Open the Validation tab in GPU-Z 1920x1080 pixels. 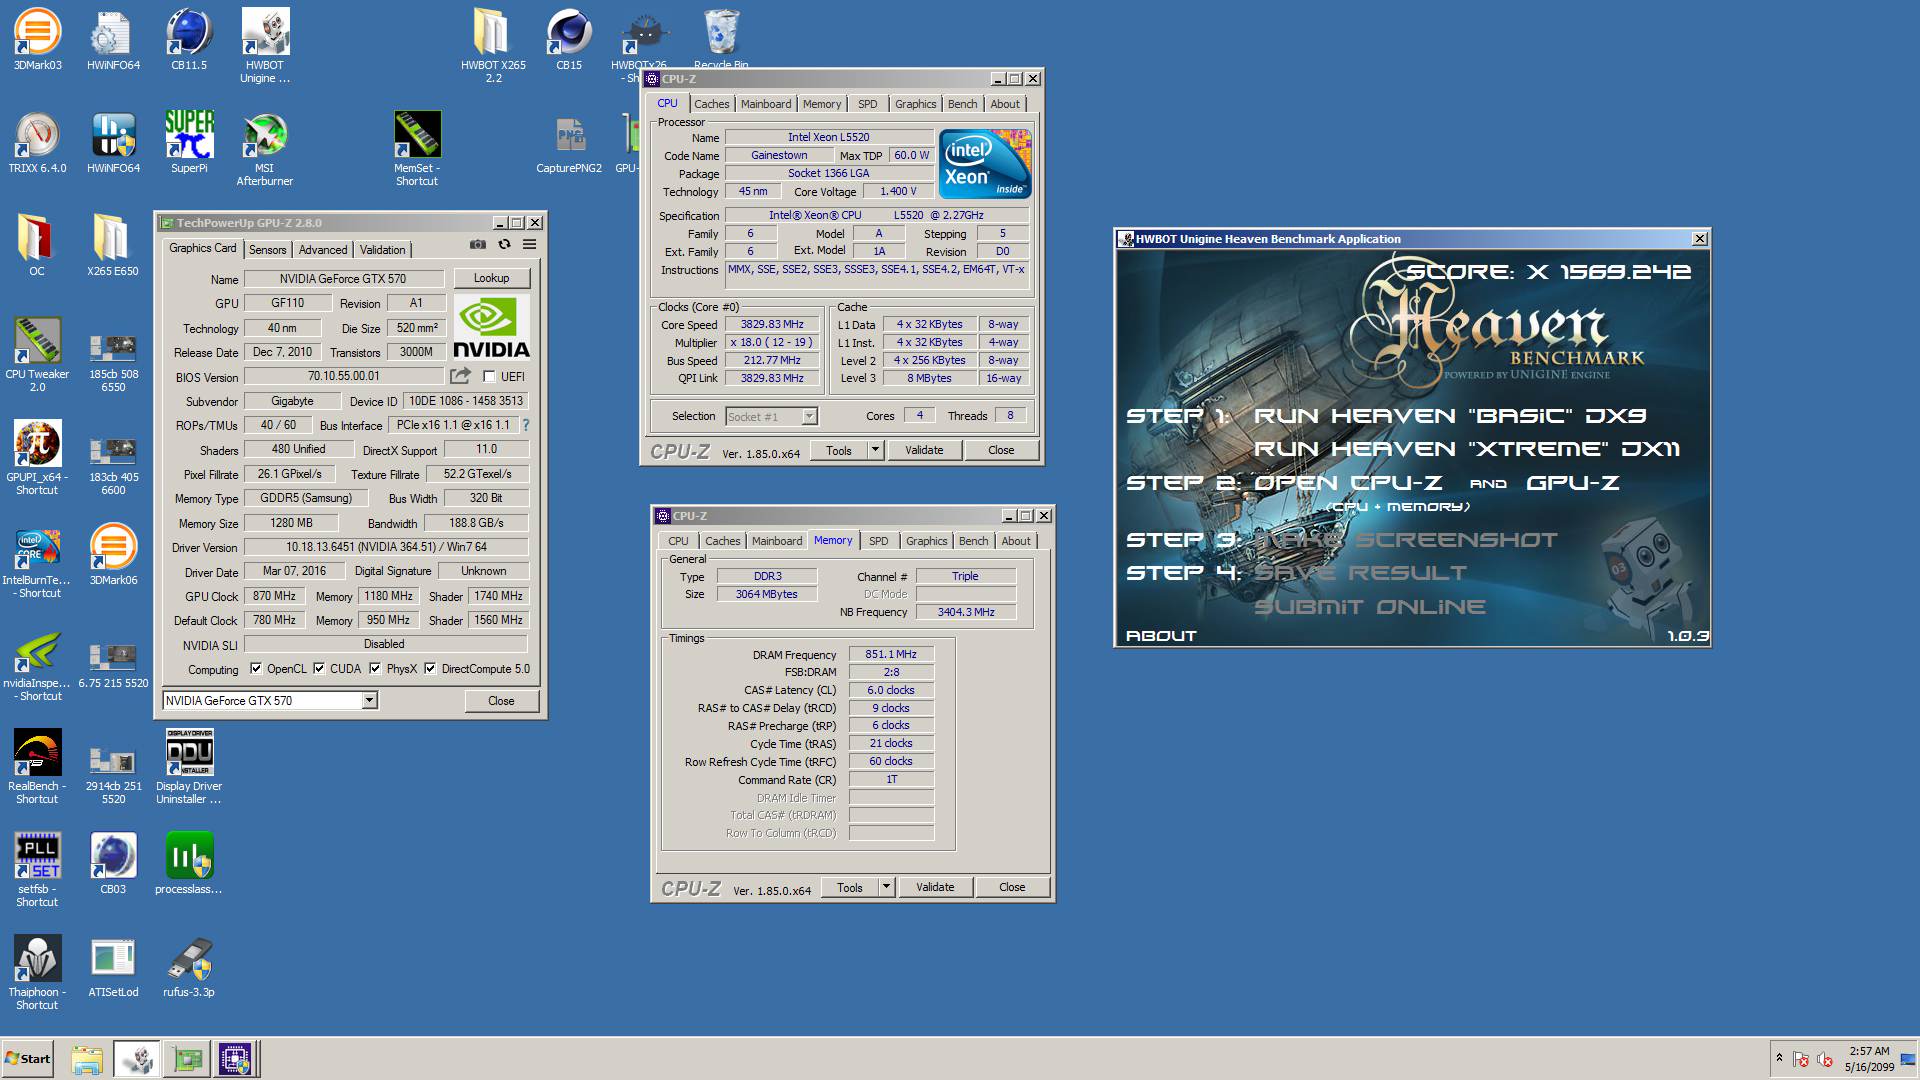pos(383,250)
